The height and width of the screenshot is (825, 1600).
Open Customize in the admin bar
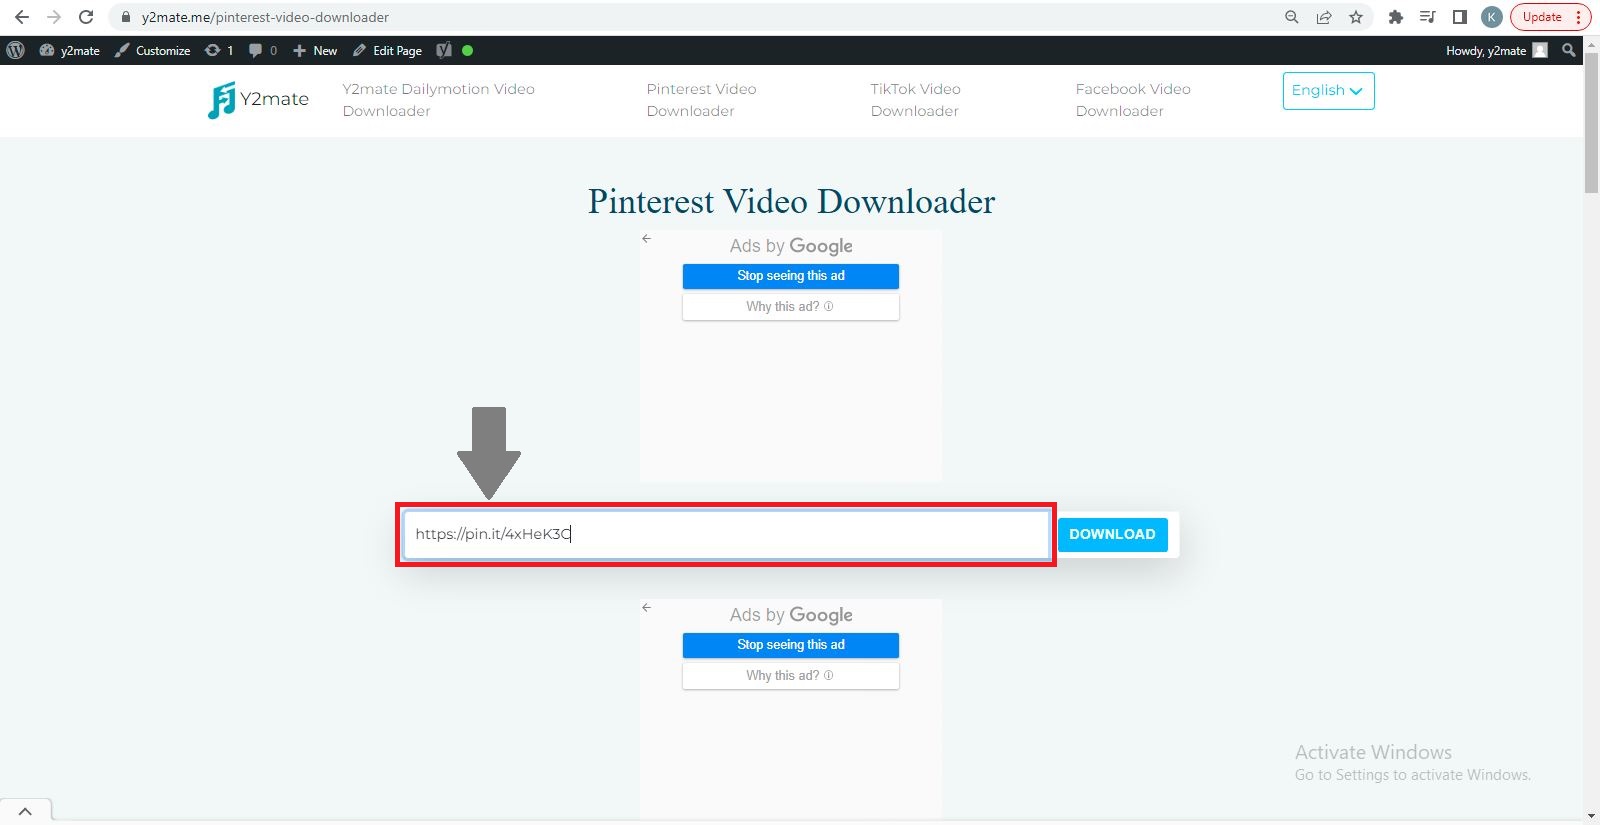[152, 50]
